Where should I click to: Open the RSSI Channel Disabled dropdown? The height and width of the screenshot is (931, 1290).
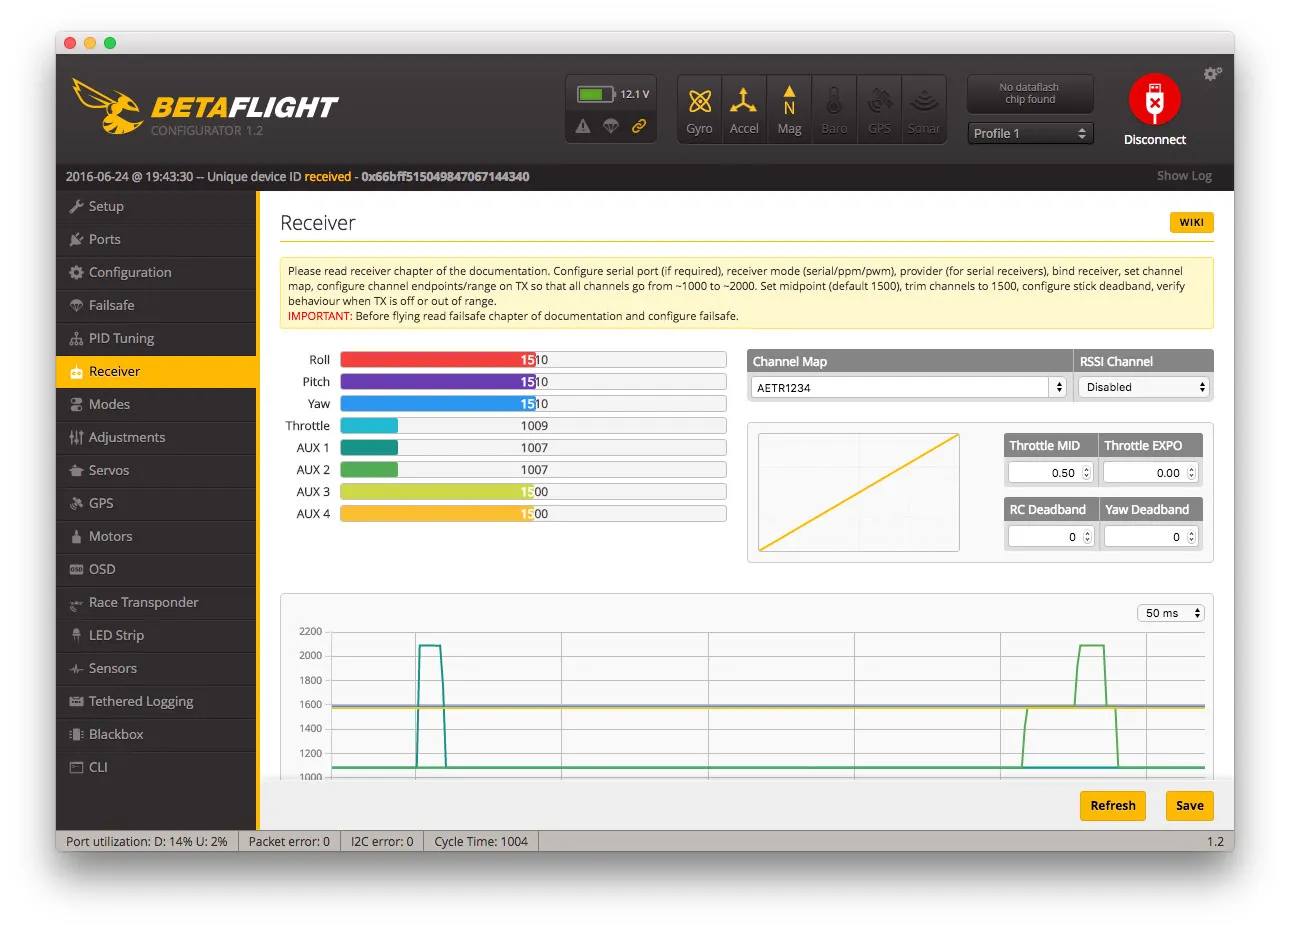[x=1144, y=387]
